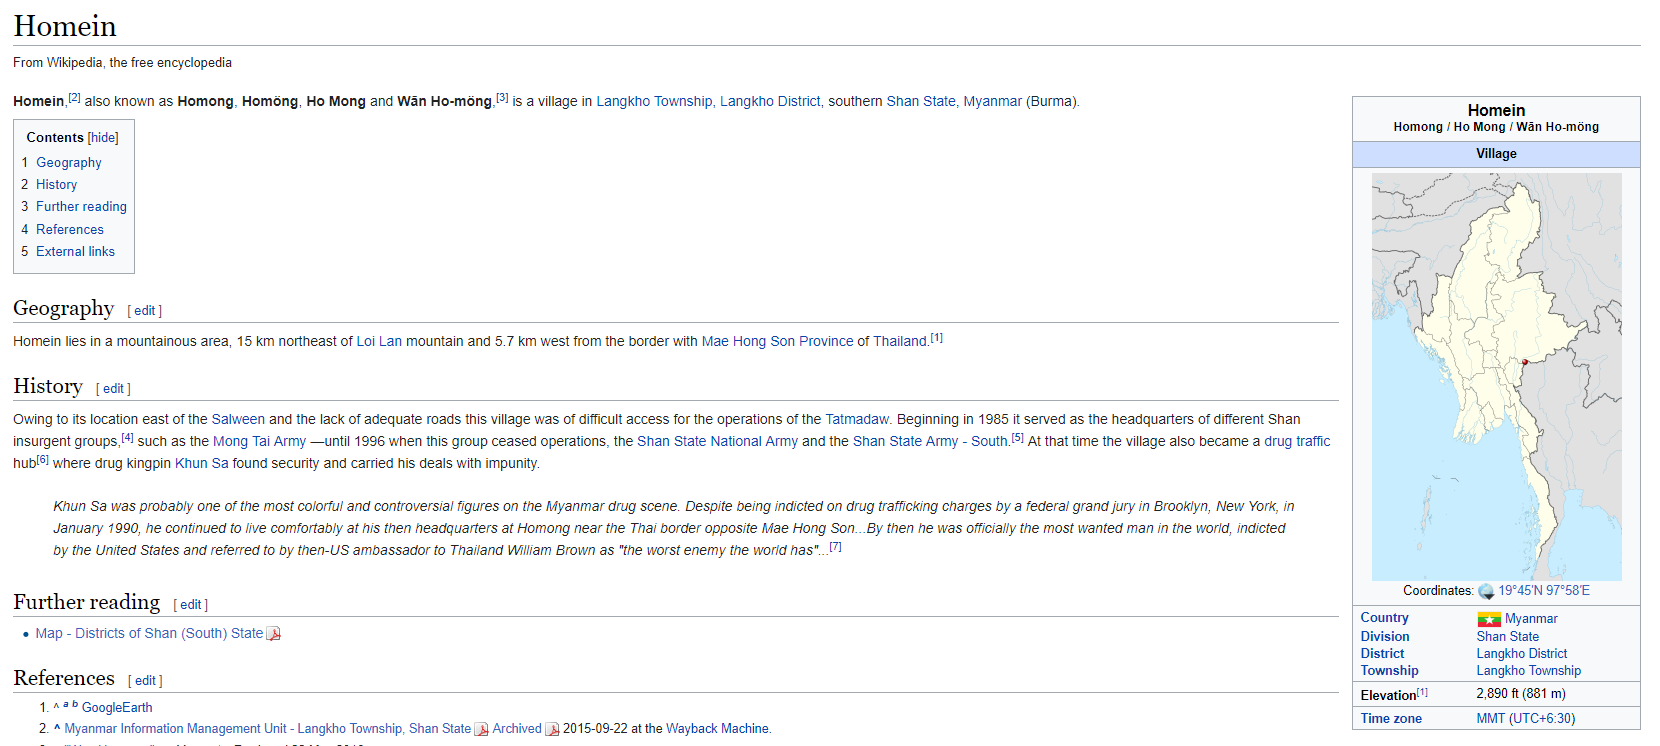The image size is (1660, 746).
Task: Open the Salween river link
Action: [x=238, y=420]
